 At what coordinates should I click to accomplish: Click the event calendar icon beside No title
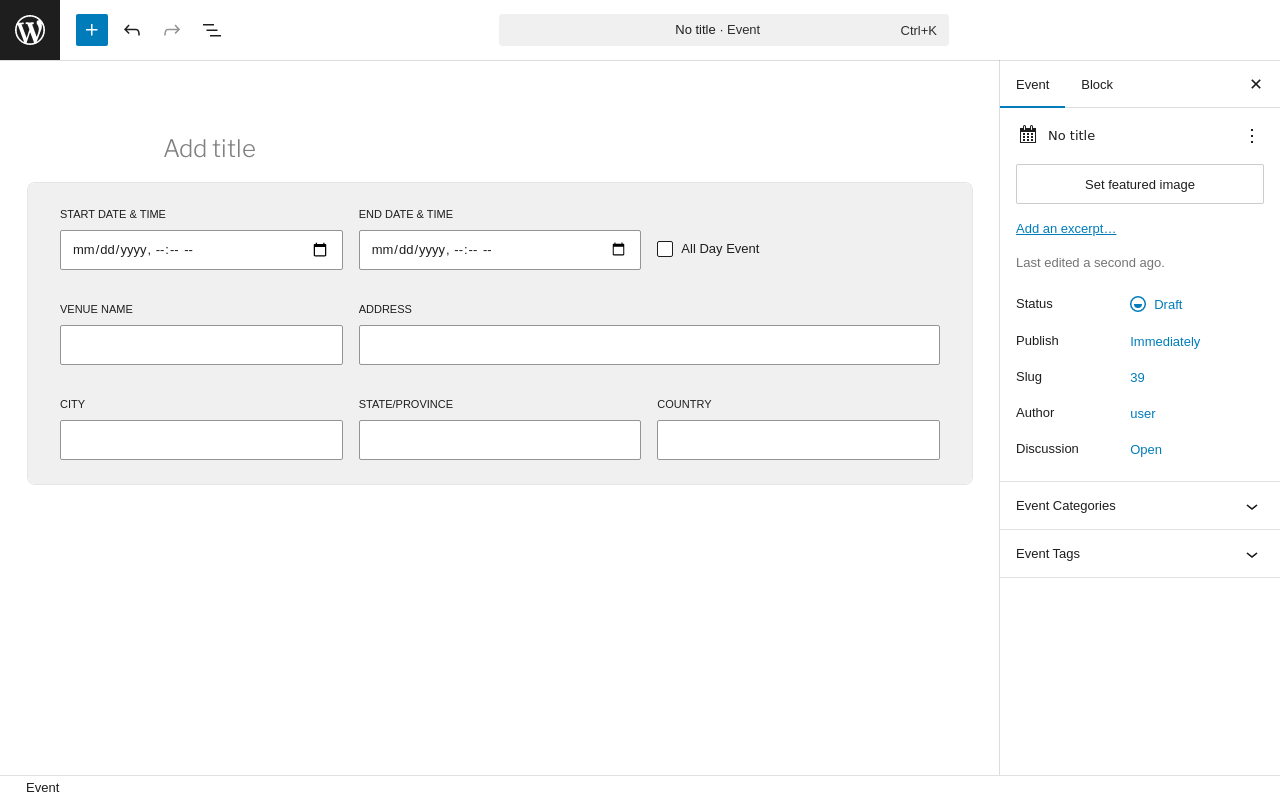(1028, 135)
